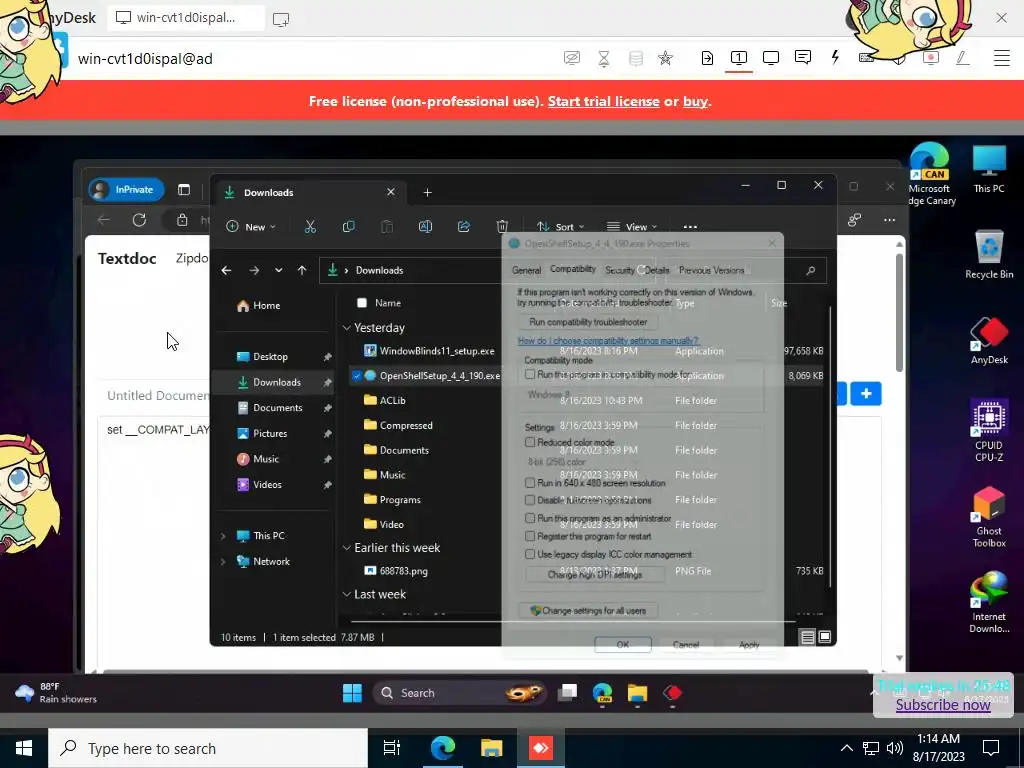Open recent locations chevron beside forward arrow
Image resolution: width=1024 pixels, height=768 pixels.
coord(279,270)
